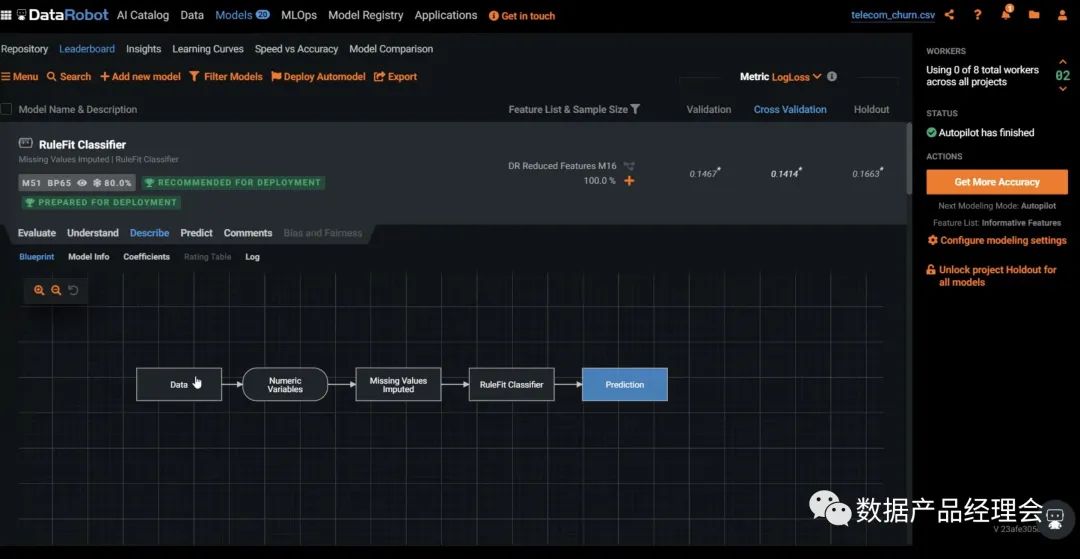
Task: Click the Data blueprint node
Action: (179, 384)
